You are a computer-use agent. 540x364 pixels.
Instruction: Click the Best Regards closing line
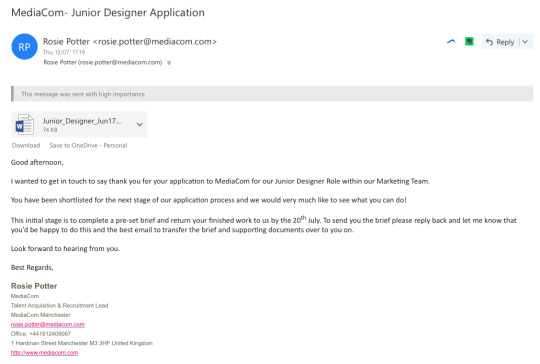click(x=32, y=268)
